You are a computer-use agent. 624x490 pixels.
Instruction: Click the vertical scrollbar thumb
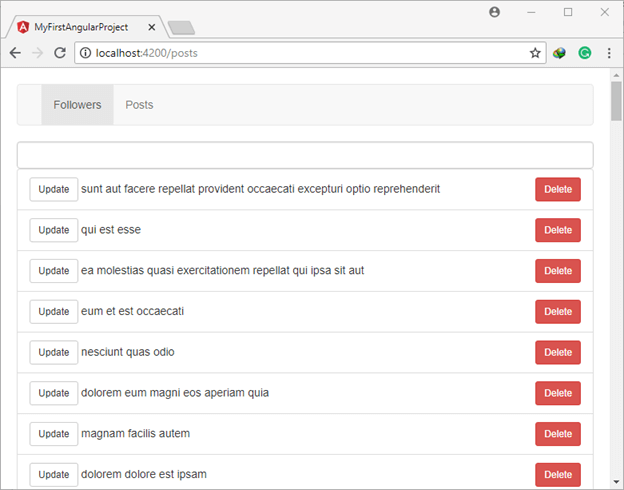[x=616, y=101]
